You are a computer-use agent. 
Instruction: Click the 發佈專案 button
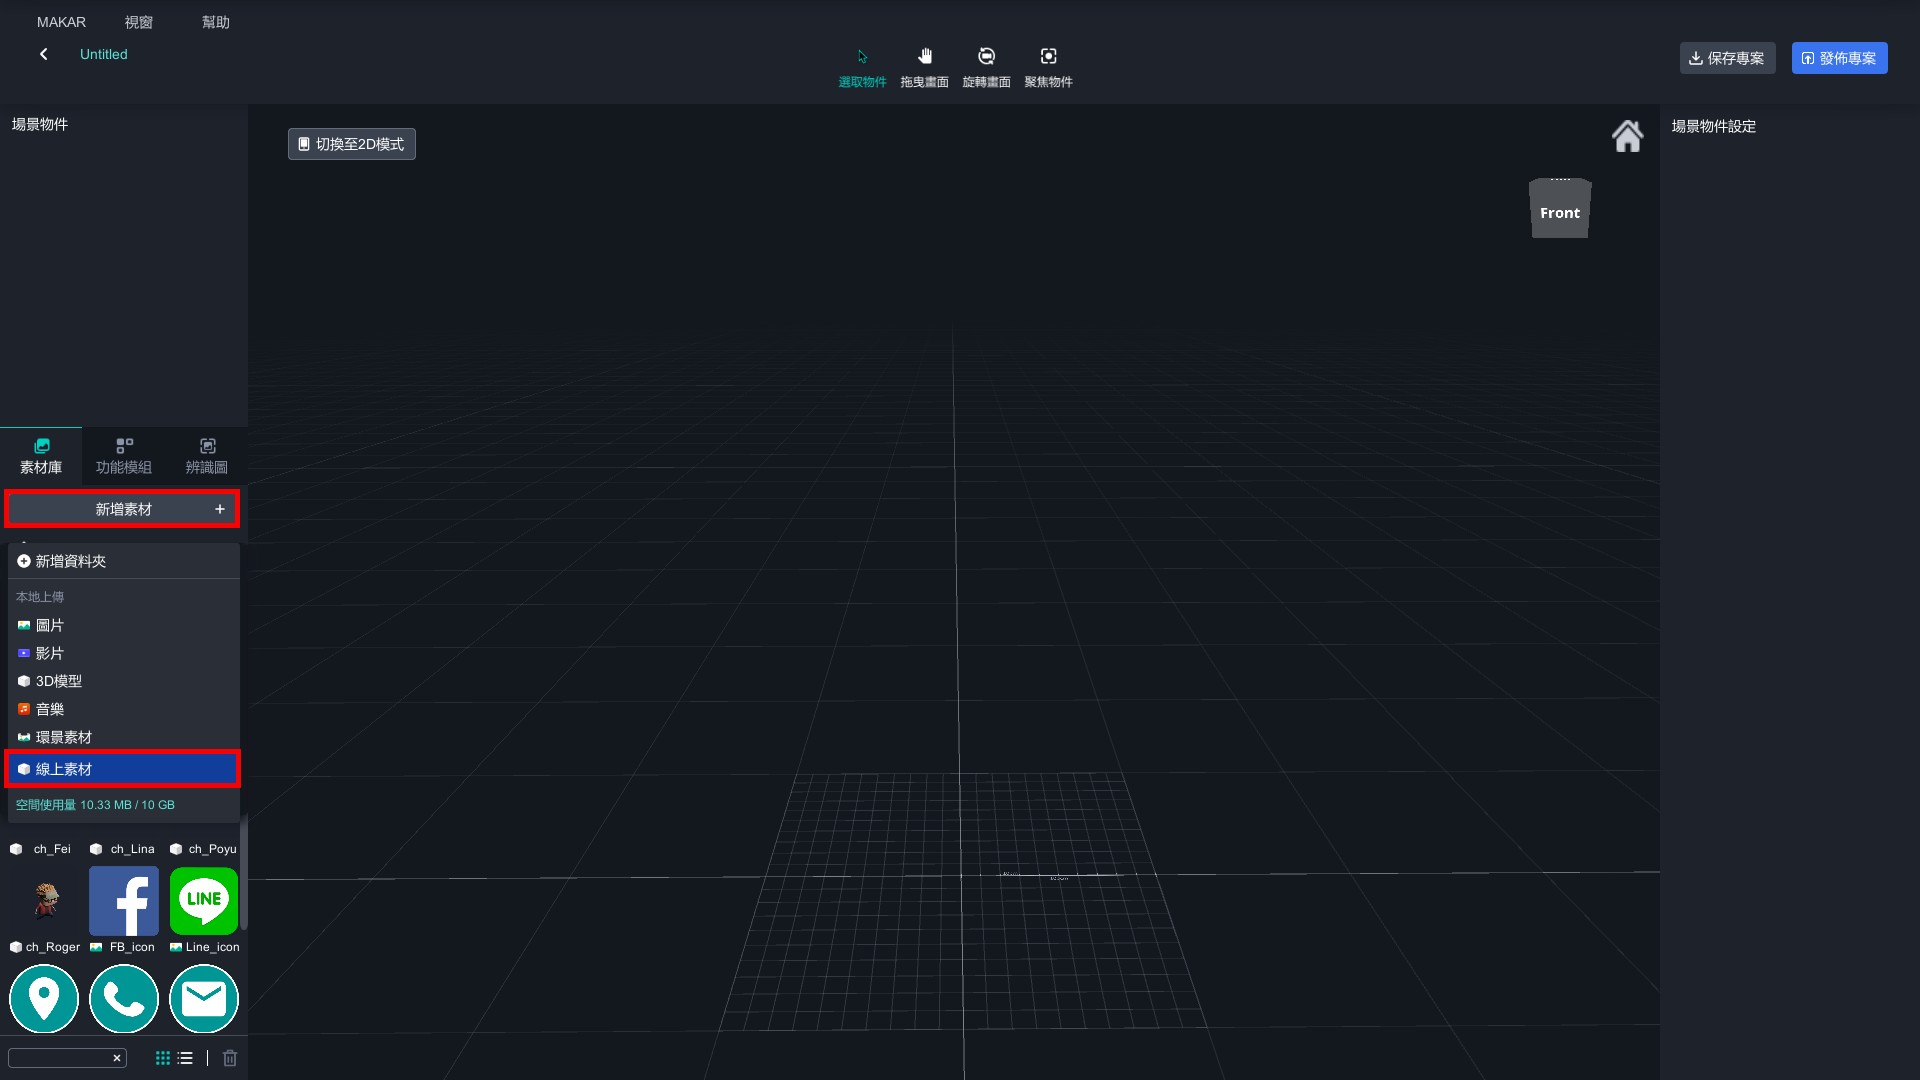coord(1838,57)
